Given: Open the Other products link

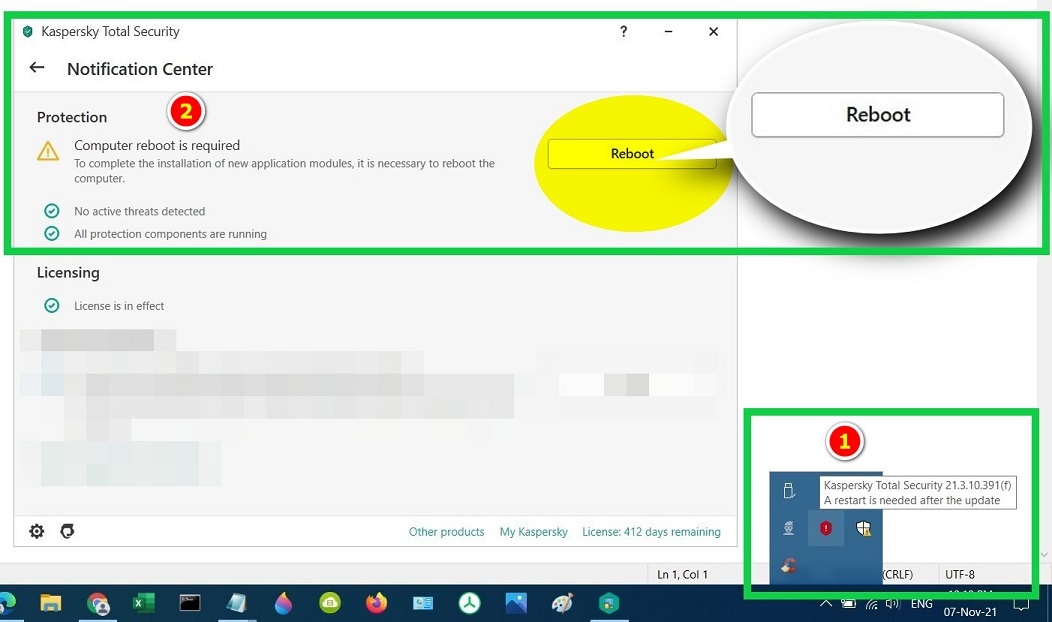Looking at the screenshot, I should tap(446, 531).
